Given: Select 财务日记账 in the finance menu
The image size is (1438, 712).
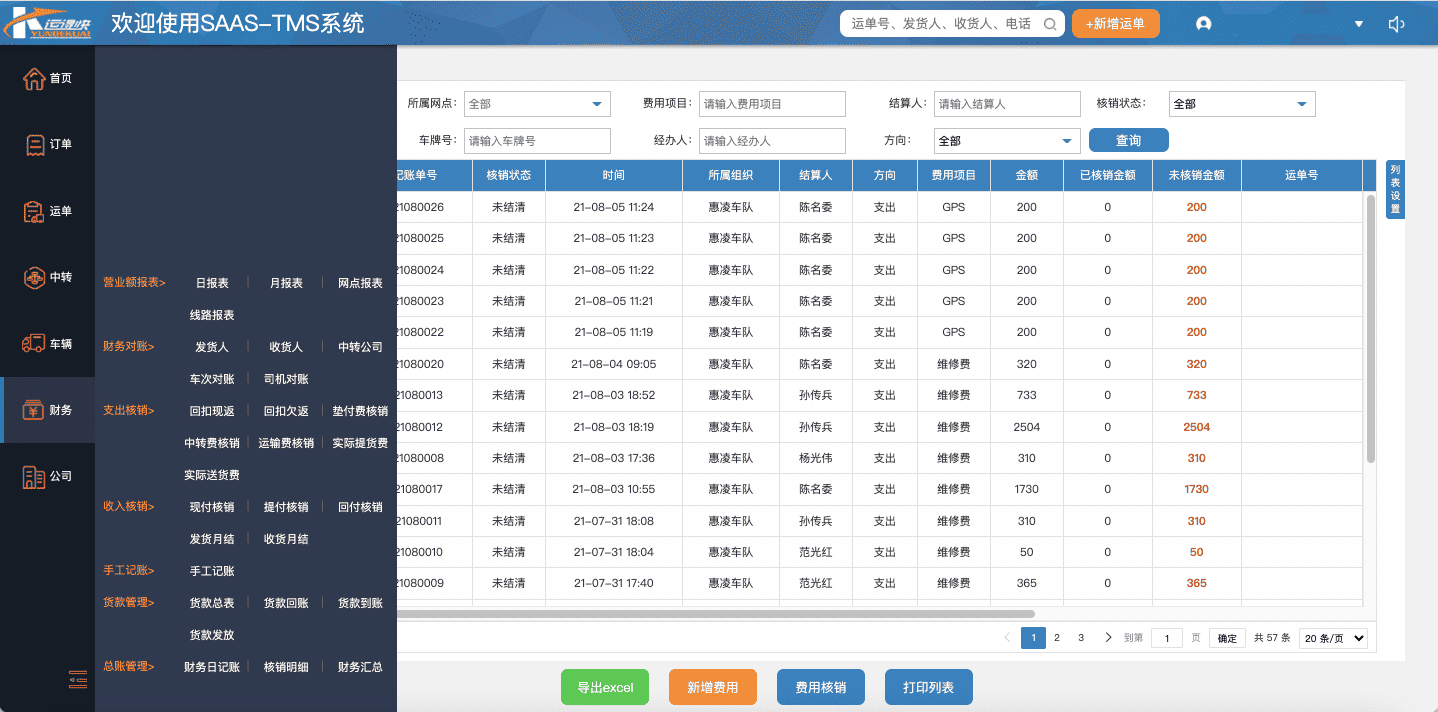Looking at the screenshot, I should pyautogui.click(x=212, y=667).
